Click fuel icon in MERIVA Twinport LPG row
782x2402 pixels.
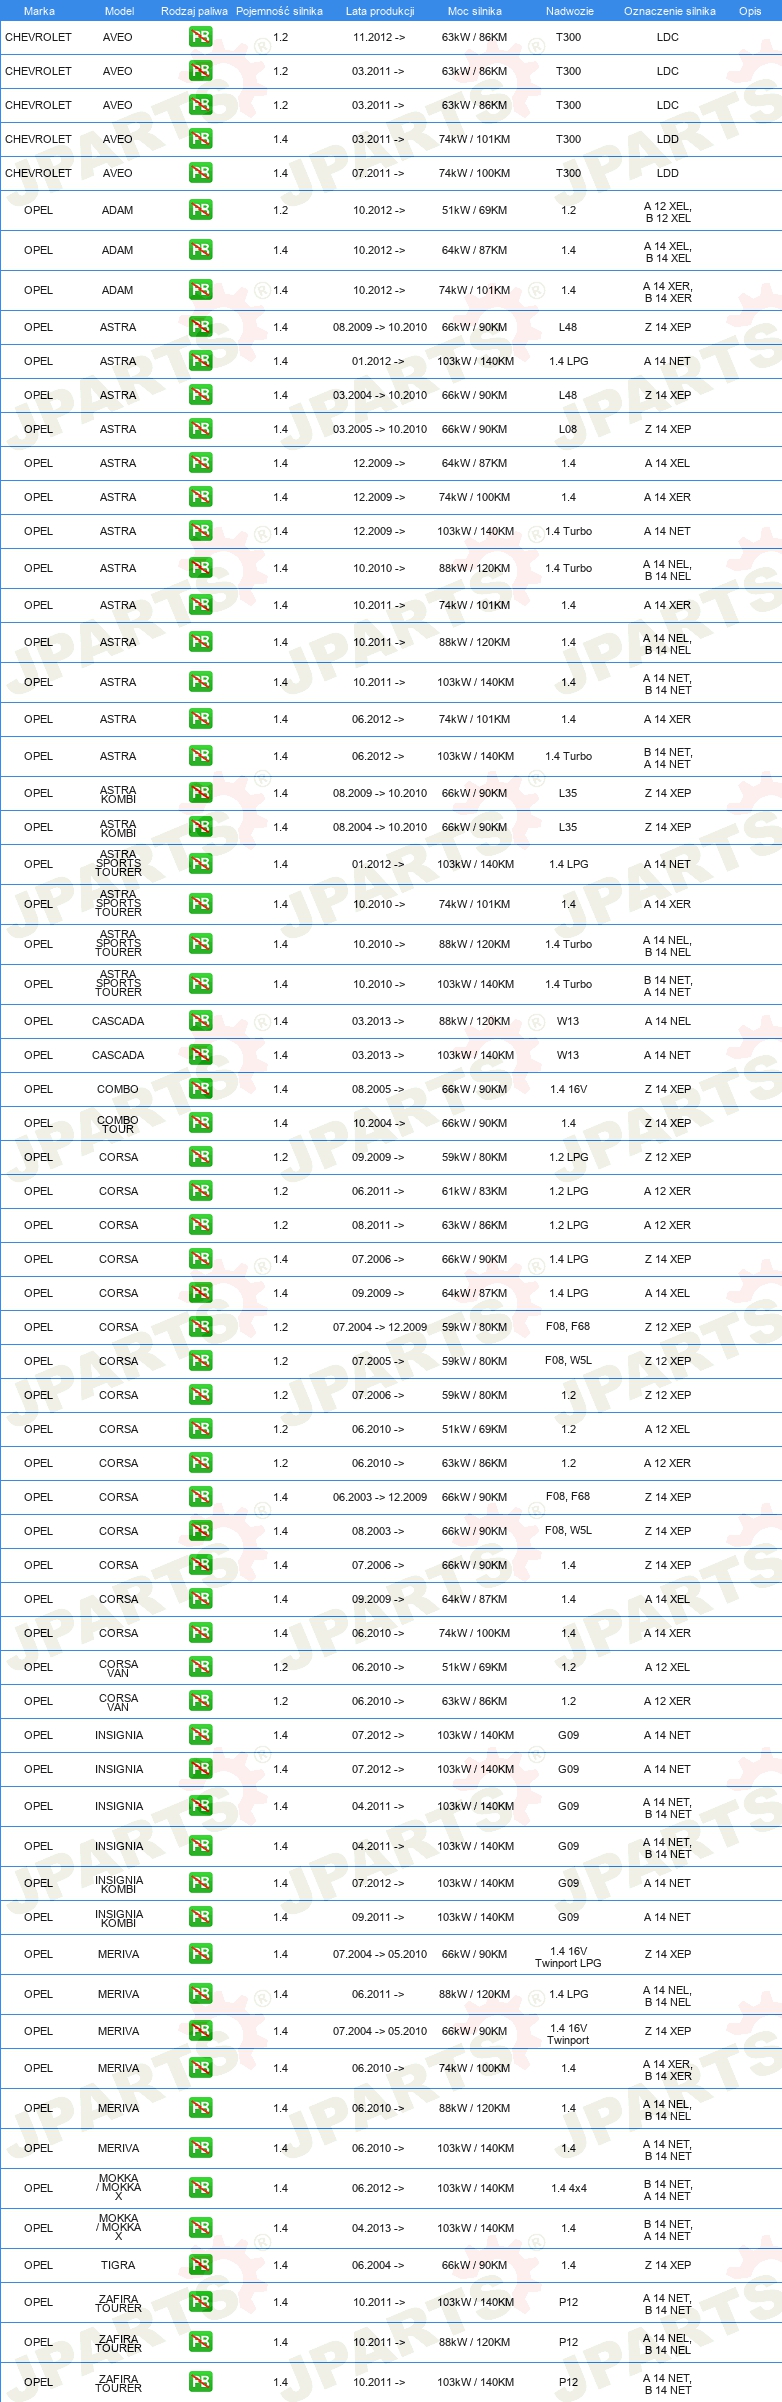(x=200, y=1954)
